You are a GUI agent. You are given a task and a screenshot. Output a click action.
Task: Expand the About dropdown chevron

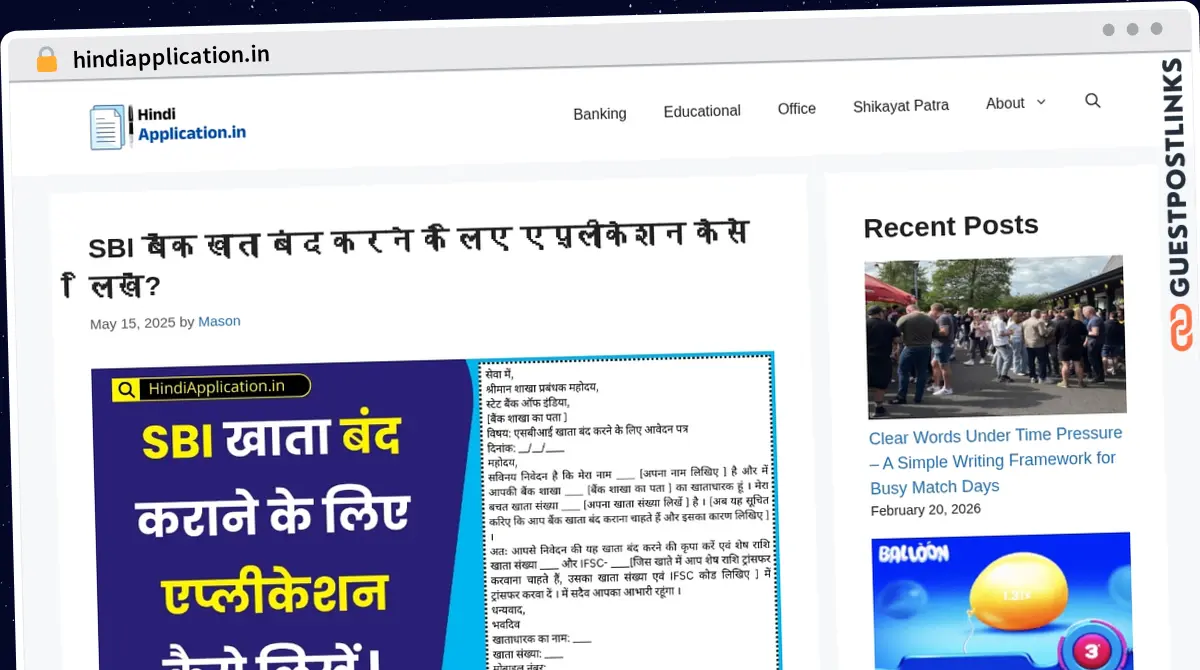pos(1040,102)
